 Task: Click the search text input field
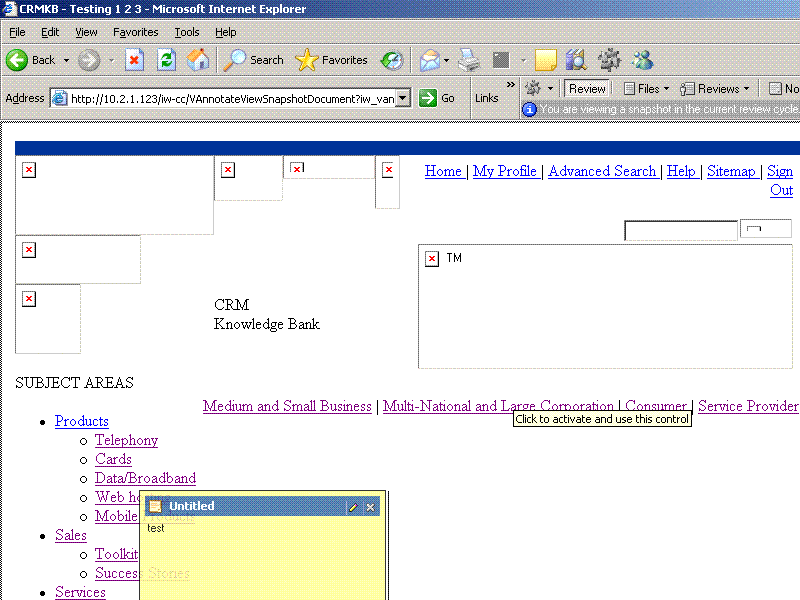(x=681, y=230)
